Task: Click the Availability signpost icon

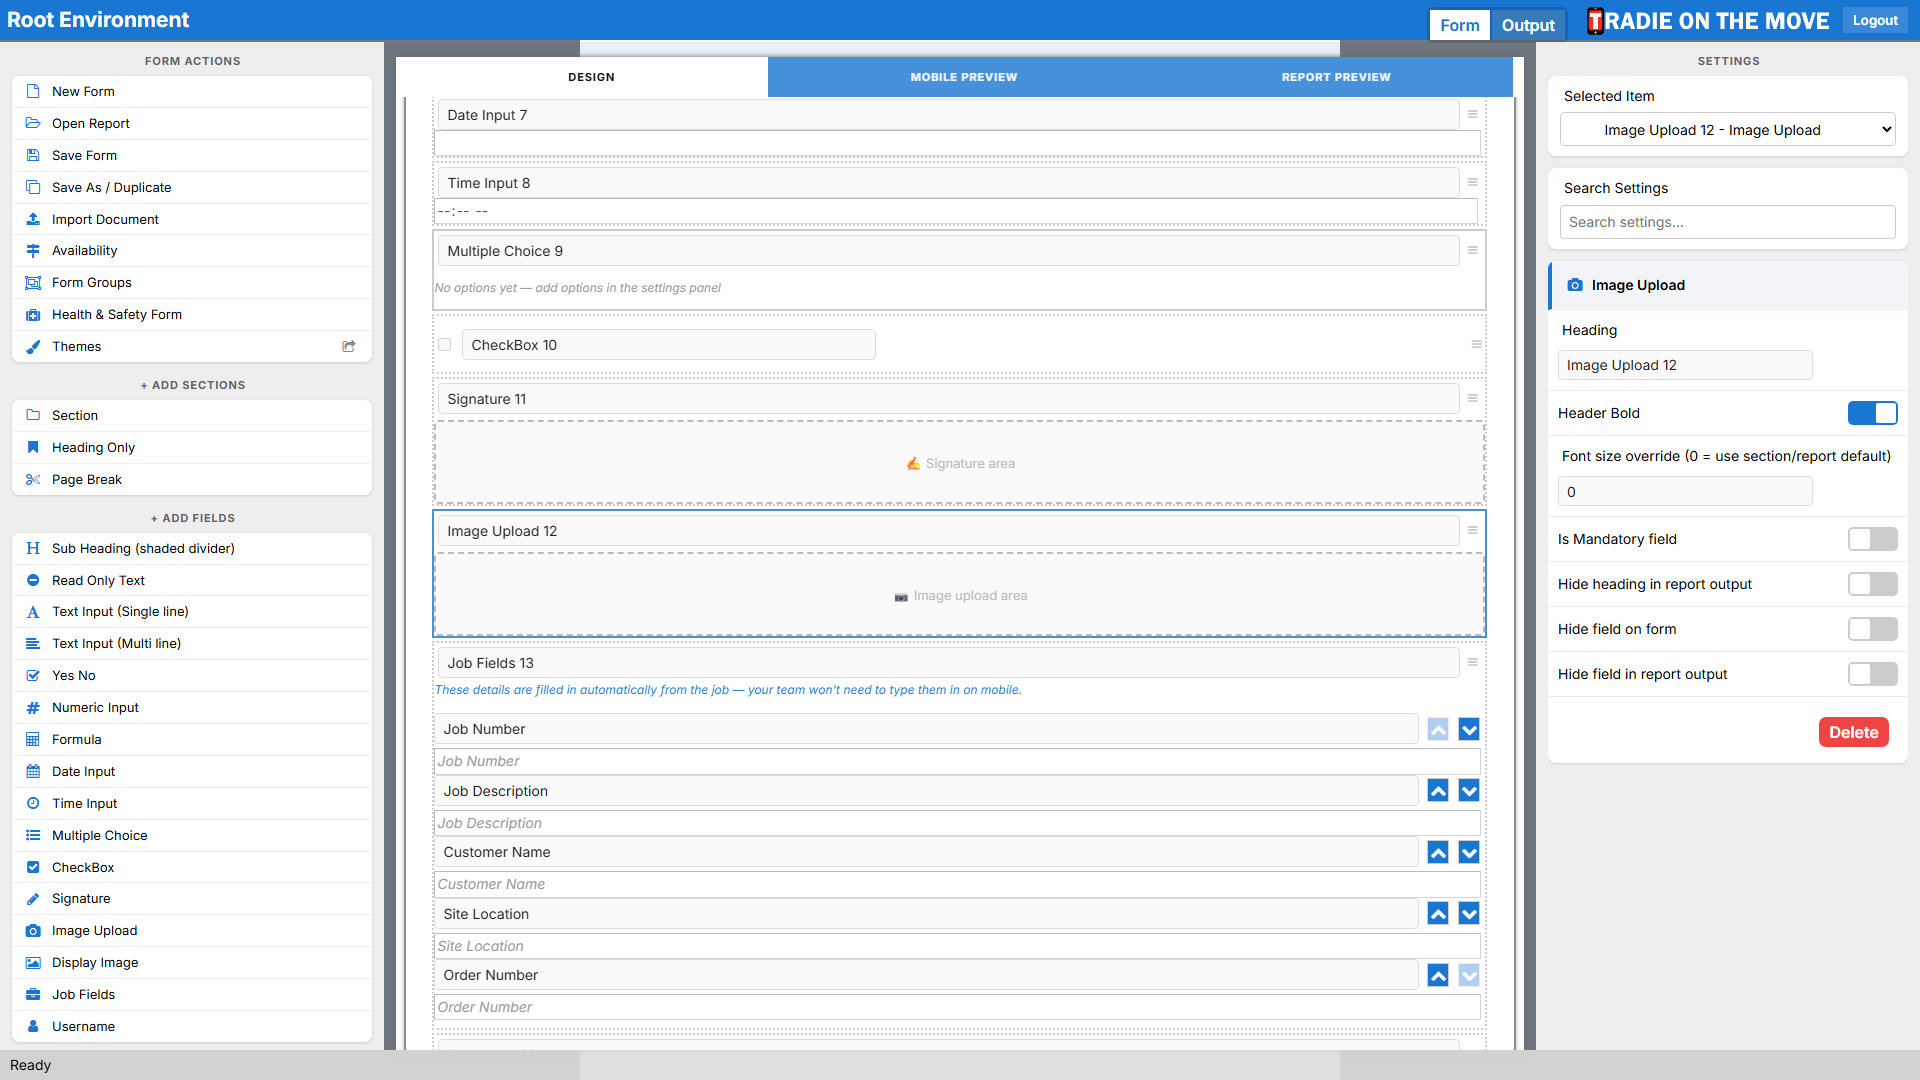Action: coord(33,251)
